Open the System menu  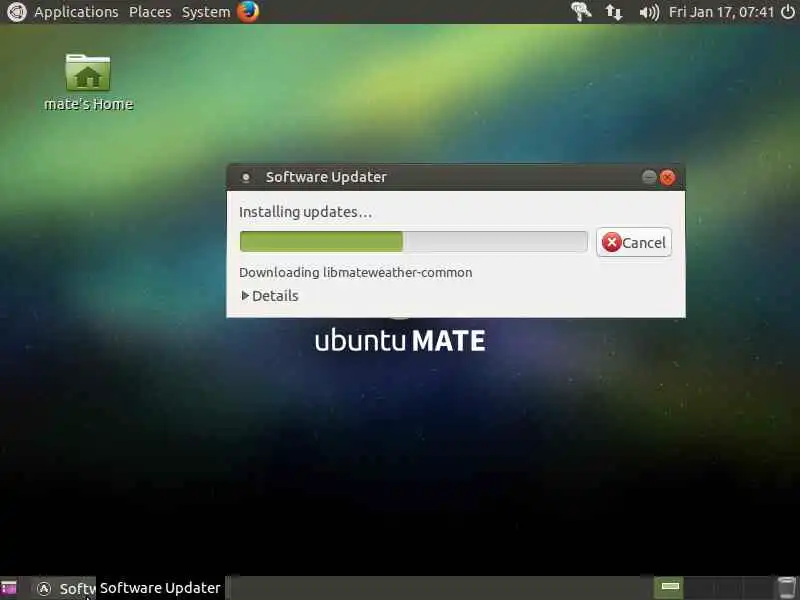click(206, 12)
